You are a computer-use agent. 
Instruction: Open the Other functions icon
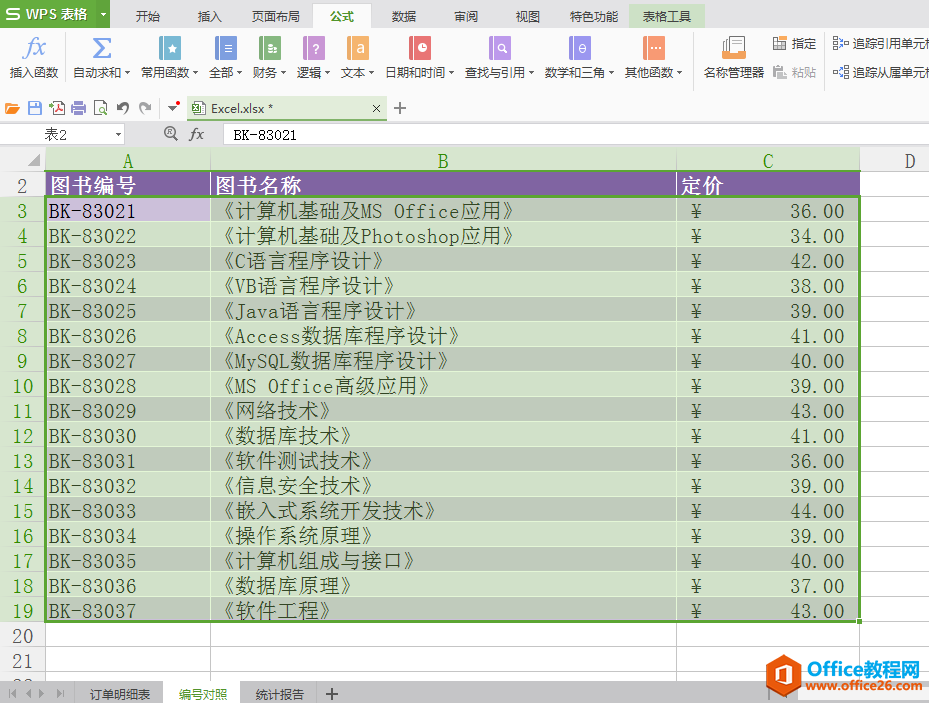coord(653,49)
